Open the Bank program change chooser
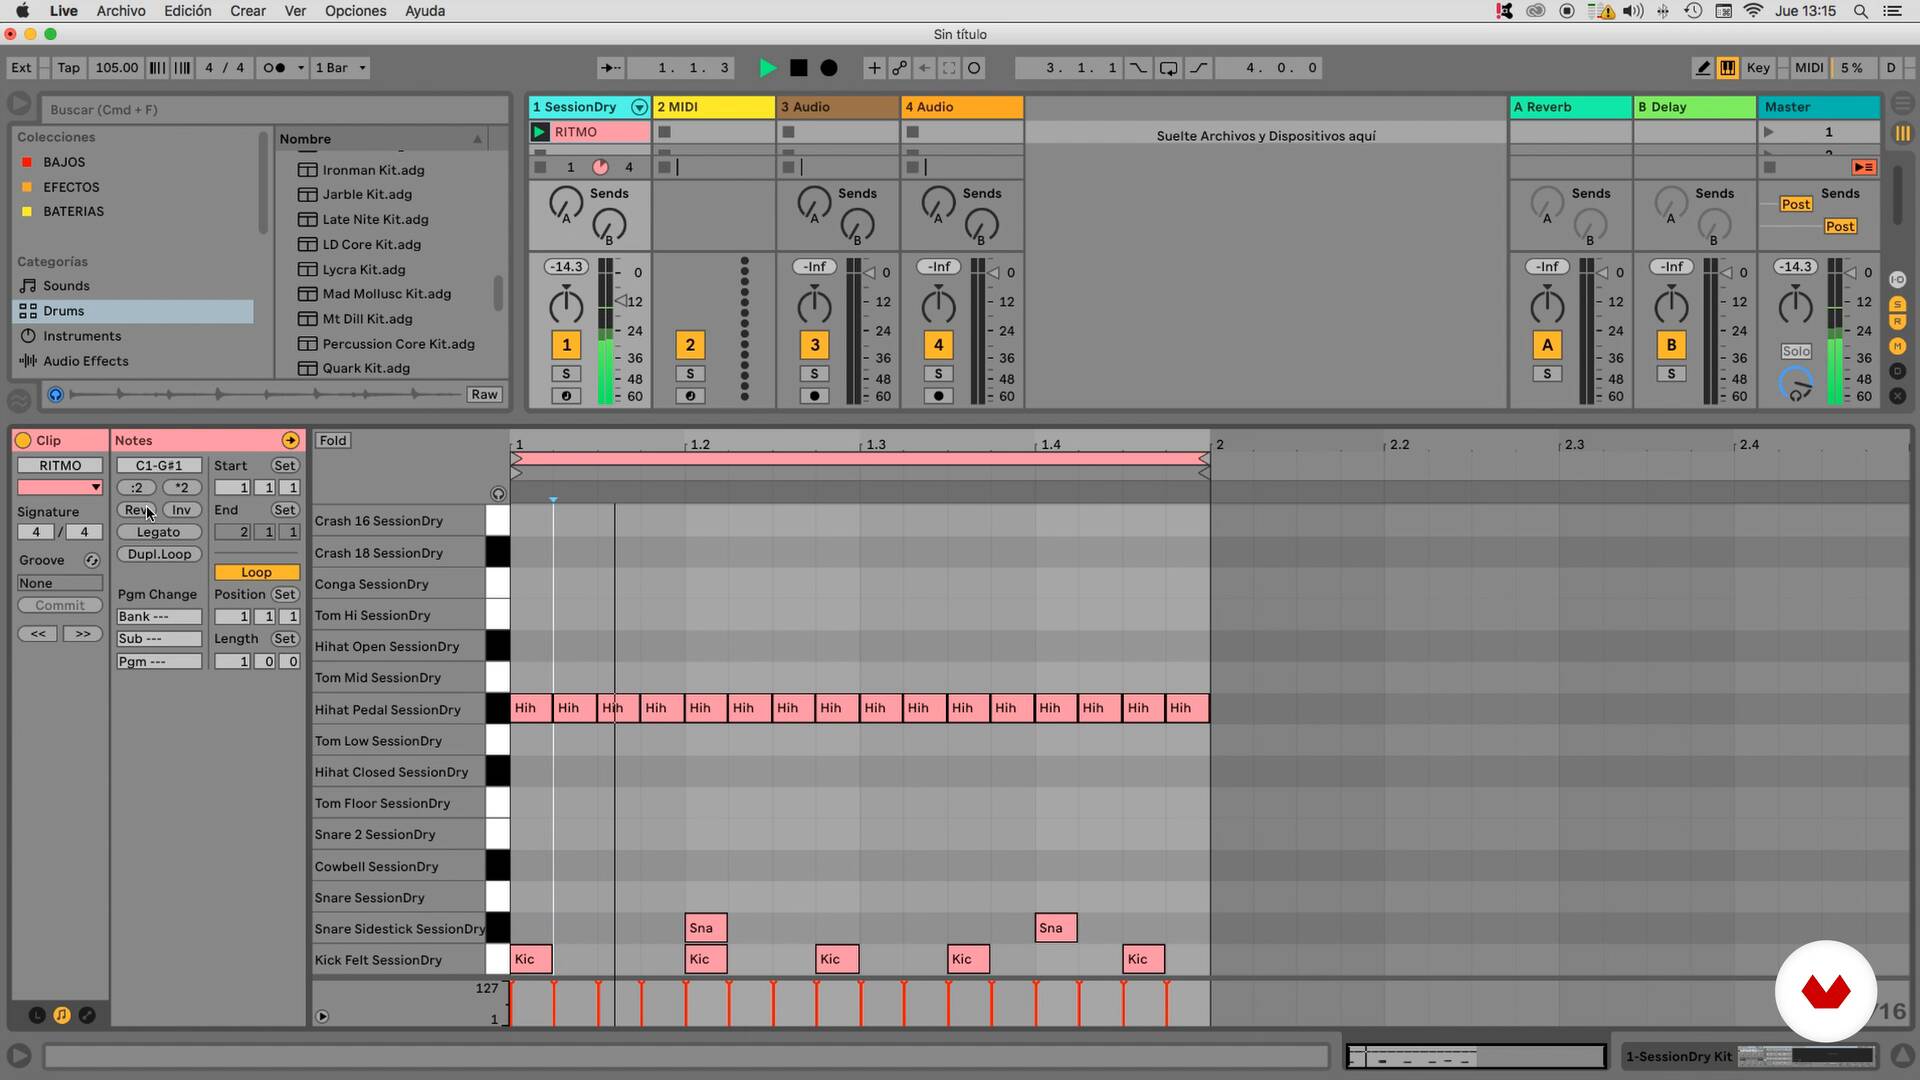1920x1080 pixels. [159, 617]
